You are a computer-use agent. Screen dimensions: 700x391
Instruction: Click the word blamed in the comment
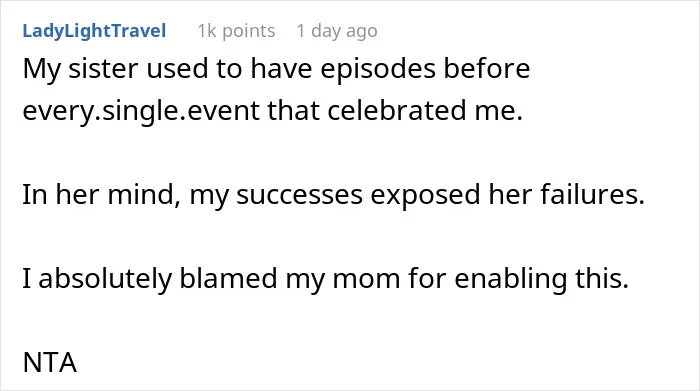click(228, 279)
